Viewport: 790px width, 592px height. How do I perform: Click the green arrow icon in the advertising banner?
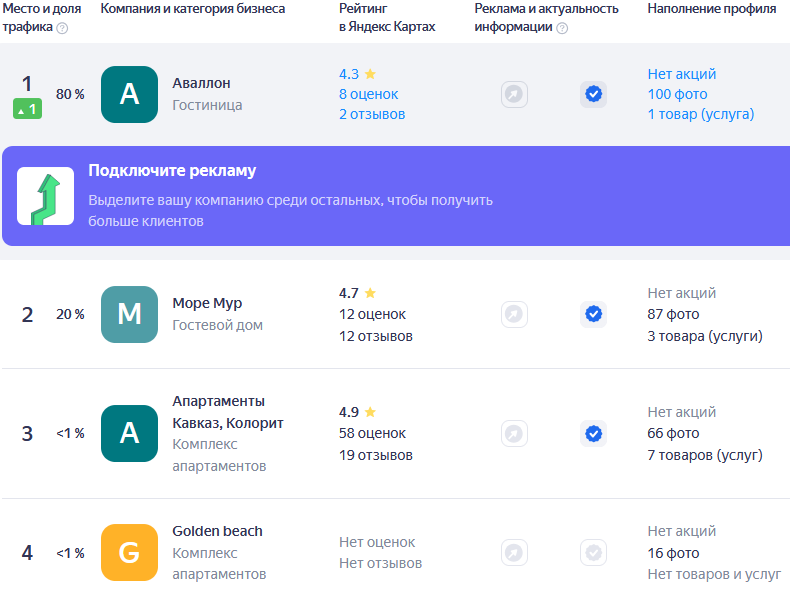tap(45, 196)
